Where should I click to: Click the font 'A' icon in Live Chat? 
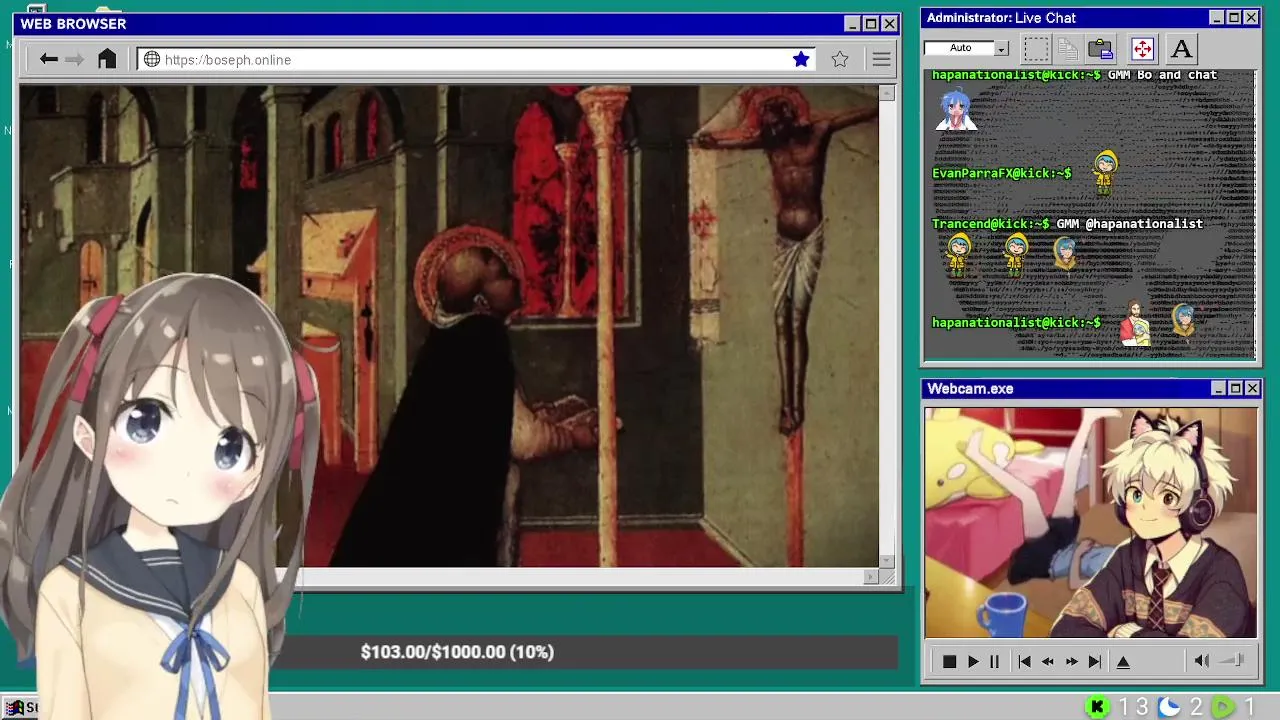(x=1181, y=48)
